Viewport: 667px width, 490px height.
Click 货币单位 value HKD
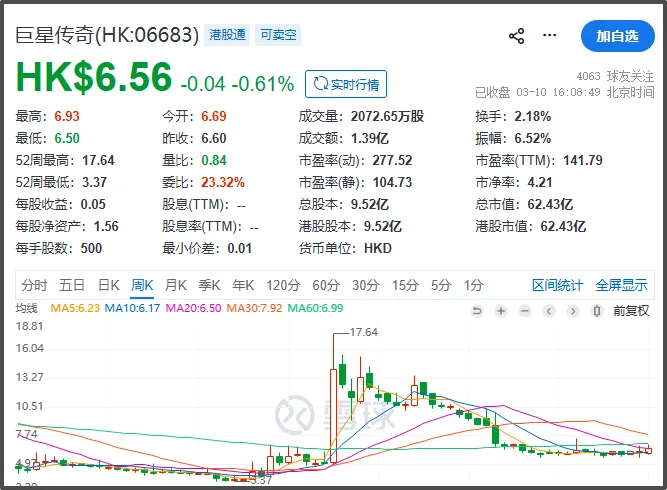378,248
